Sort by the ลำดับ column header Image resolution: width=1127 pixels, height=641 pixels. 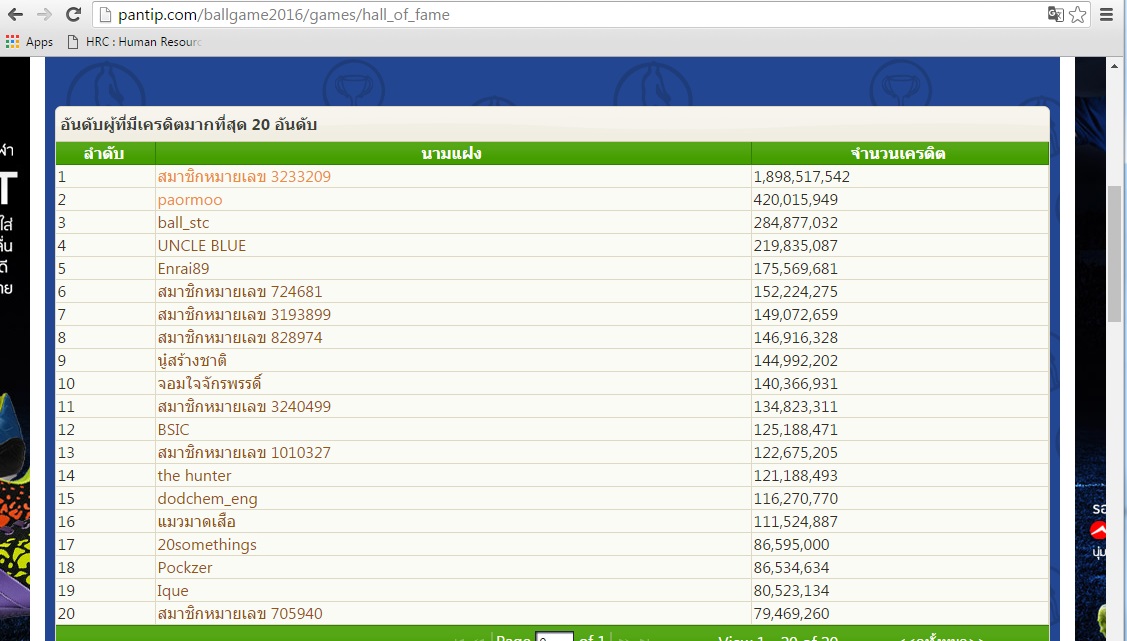pyautogui.click(x=106, y=153)
